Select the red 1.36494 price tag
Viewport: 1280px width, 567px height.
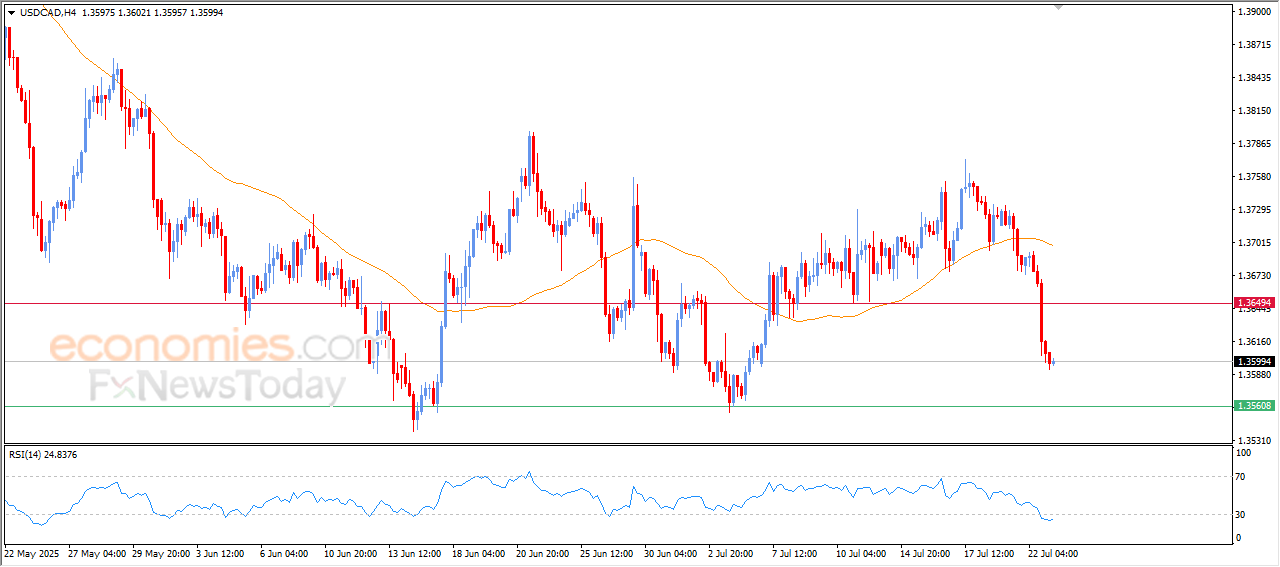pos(1254,302)
